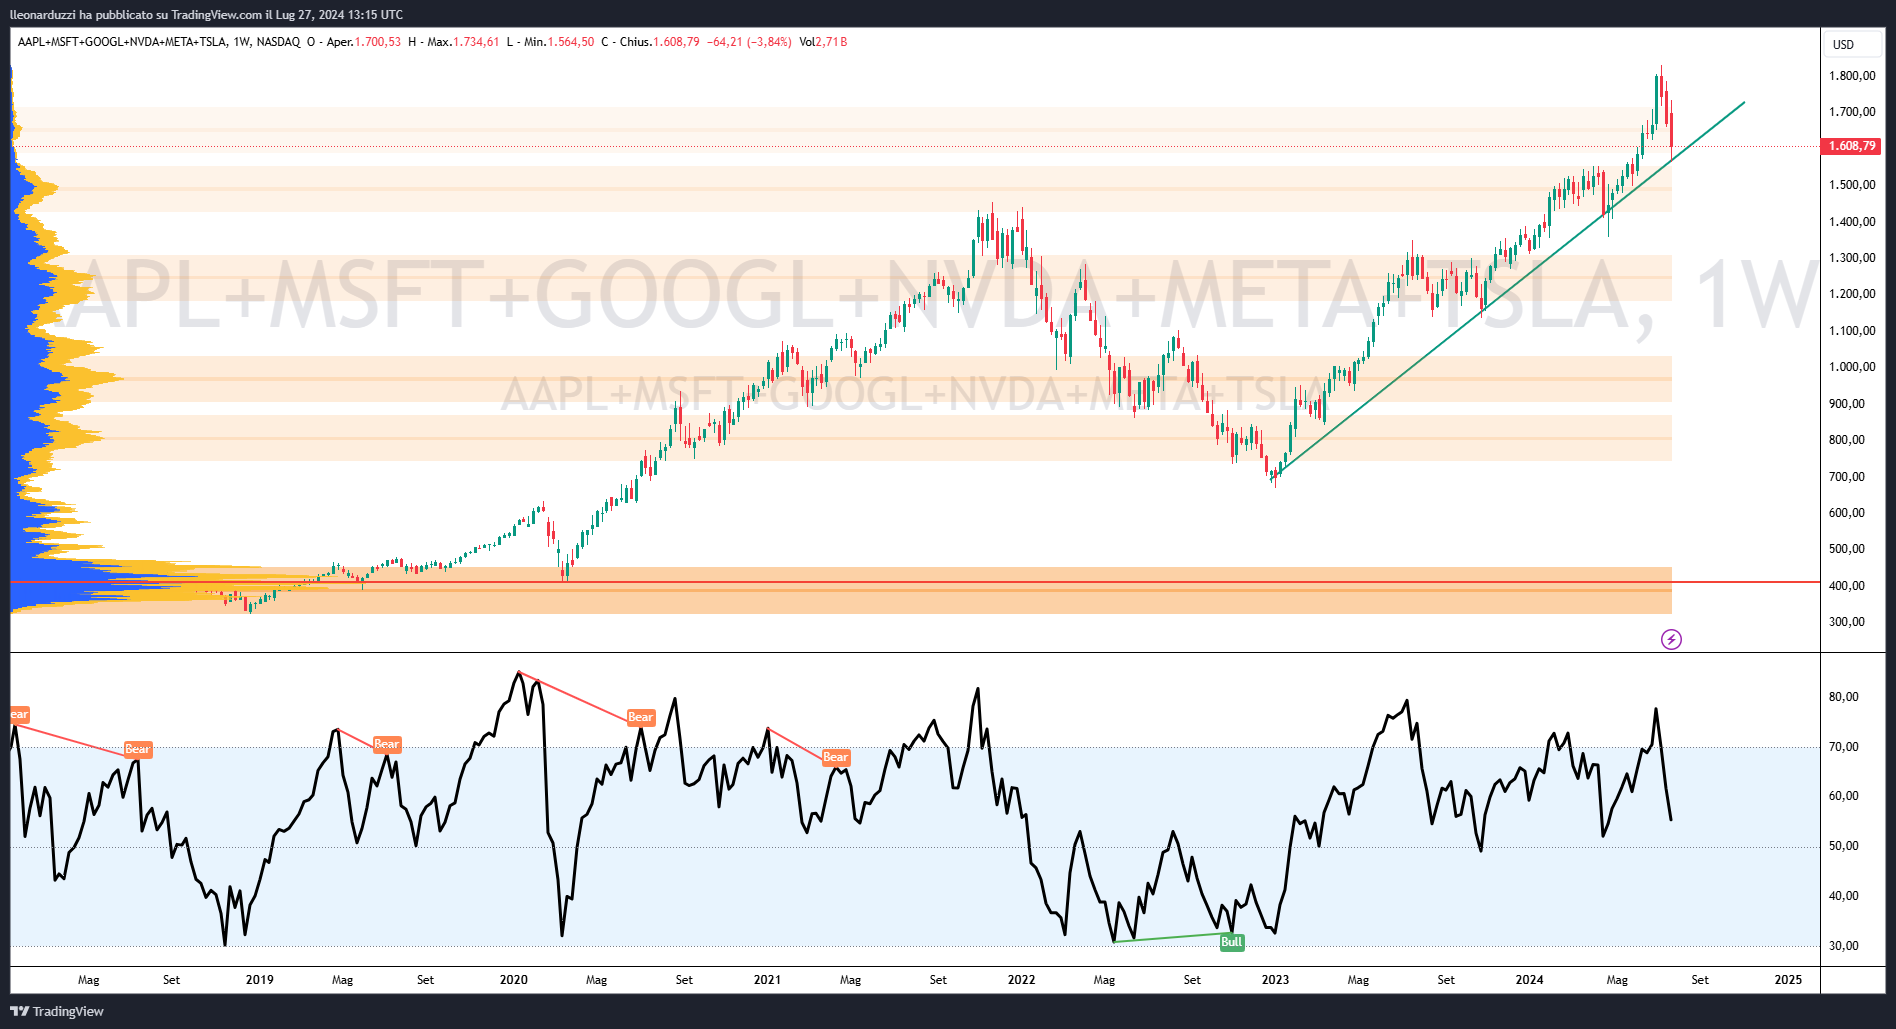Click the 1W interval label in the legend
This screenshot has width=1896, height=1029.
pyautogui.click(x=241, y=42)
